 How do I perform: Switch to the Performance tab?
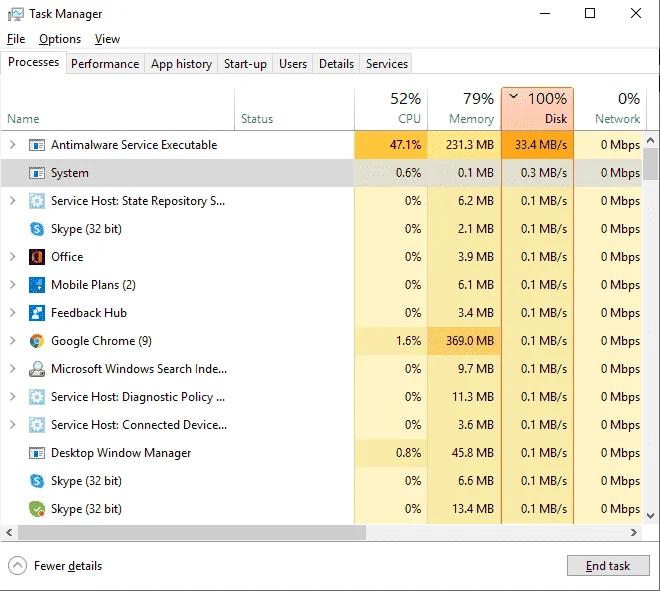[x=105, y=64]
